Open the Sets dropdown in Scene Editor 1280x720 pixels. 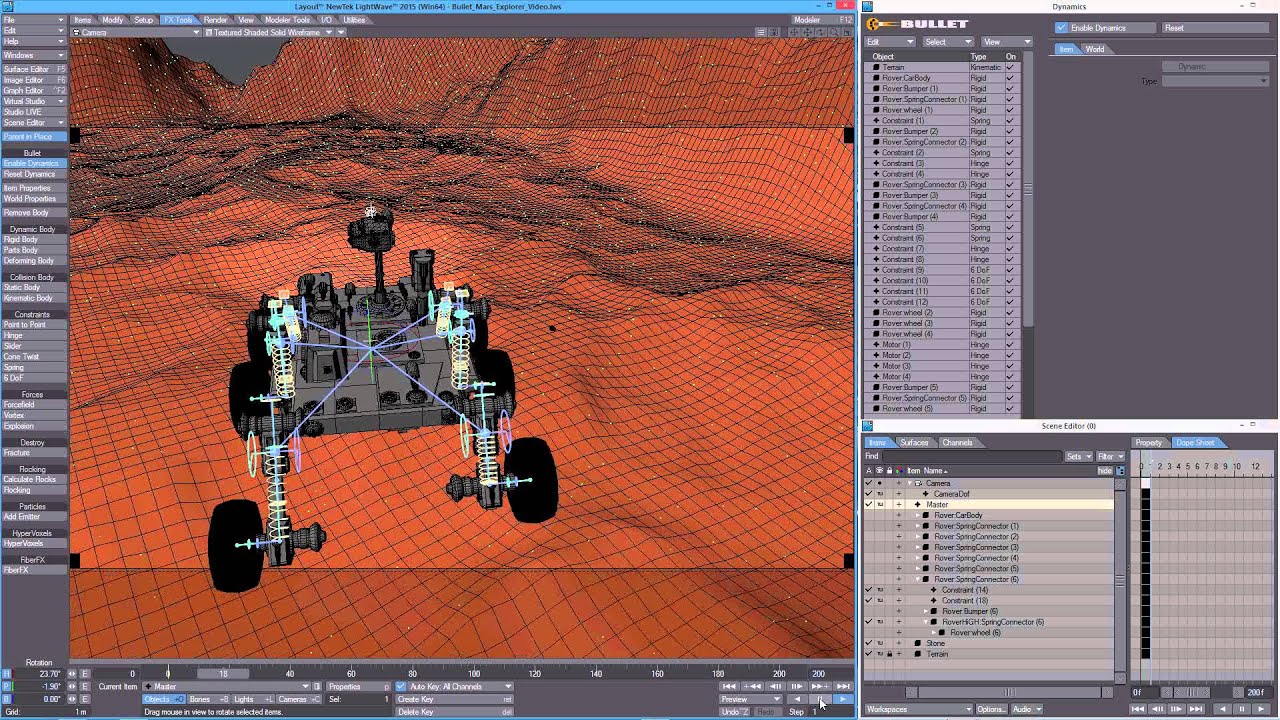coord(1079,456)
